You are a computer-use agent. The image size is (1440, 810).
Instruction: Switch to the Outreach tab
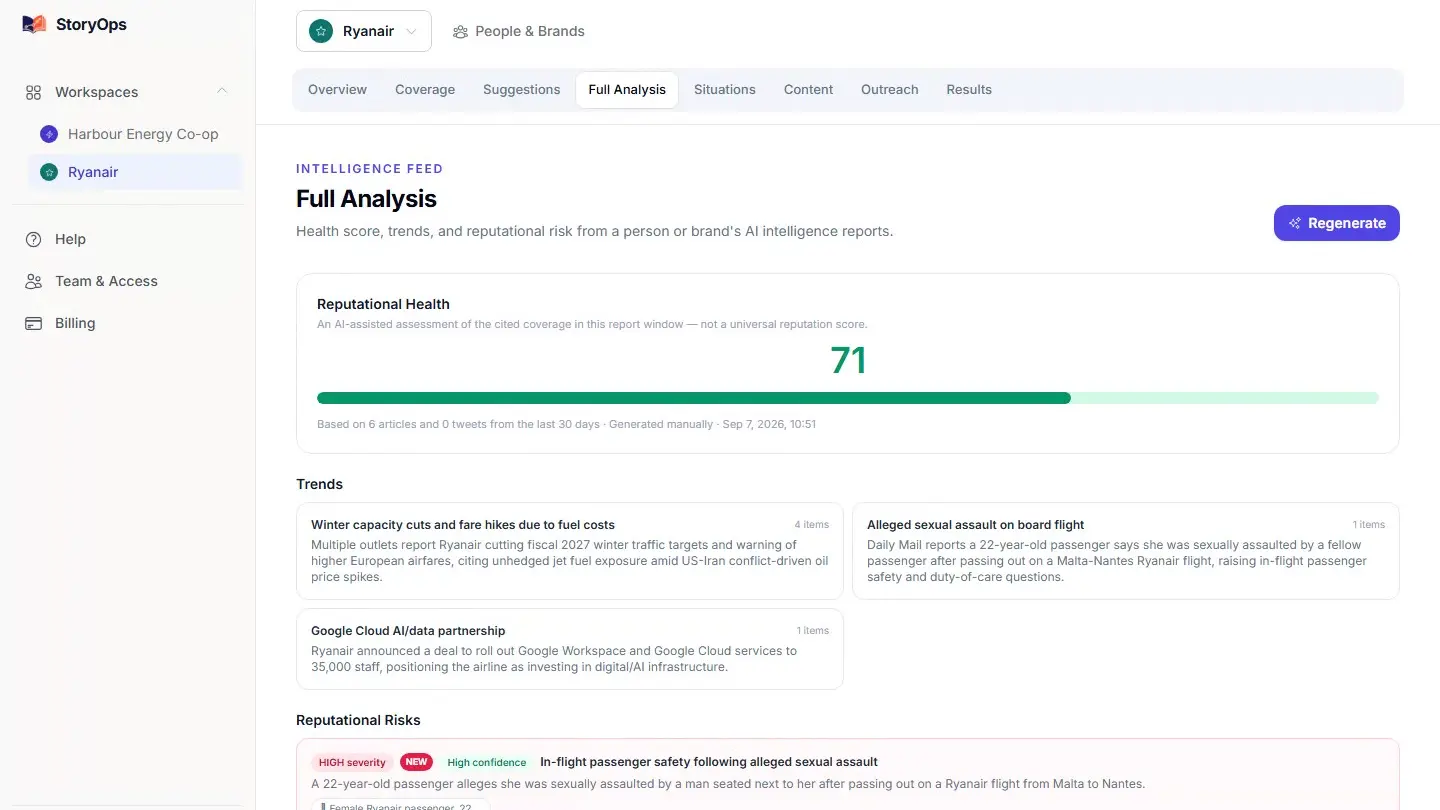(889, 89)
